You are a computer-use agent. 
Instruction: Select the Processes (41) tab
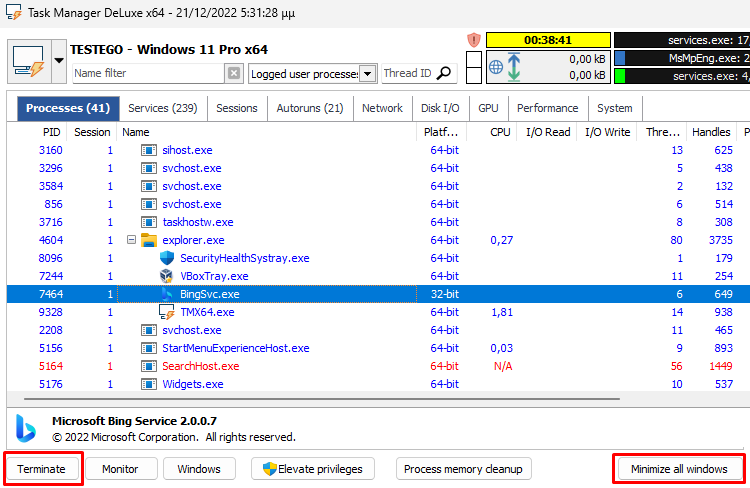tap(68, 108)
